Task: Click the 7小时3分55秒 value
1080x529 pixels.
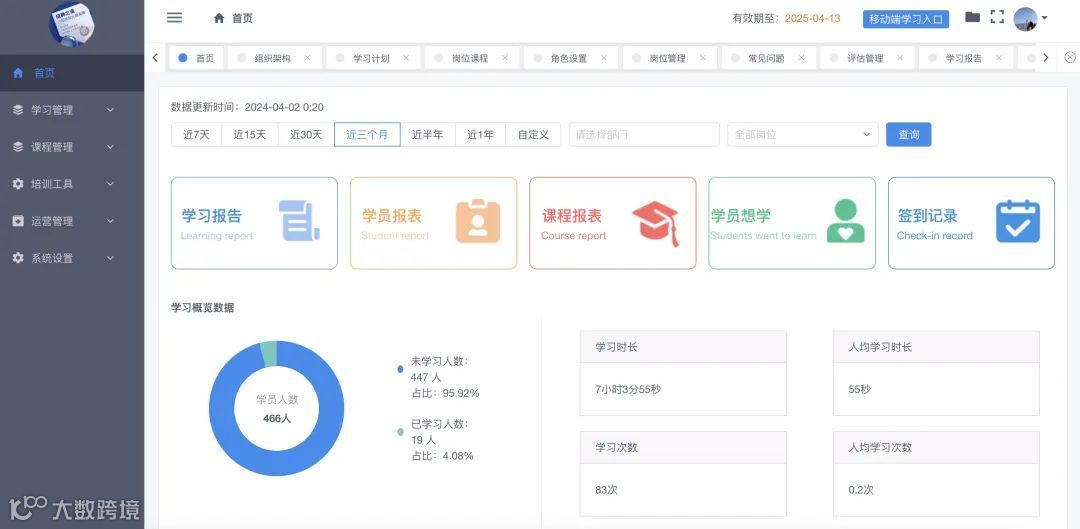Action: [627, 390]
